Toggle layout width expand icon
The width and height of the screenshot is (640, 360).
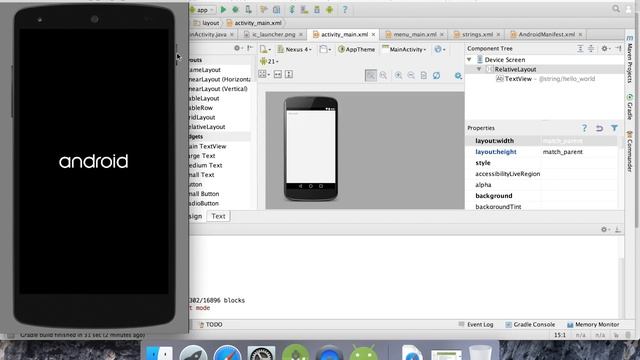tap(278, 74)
